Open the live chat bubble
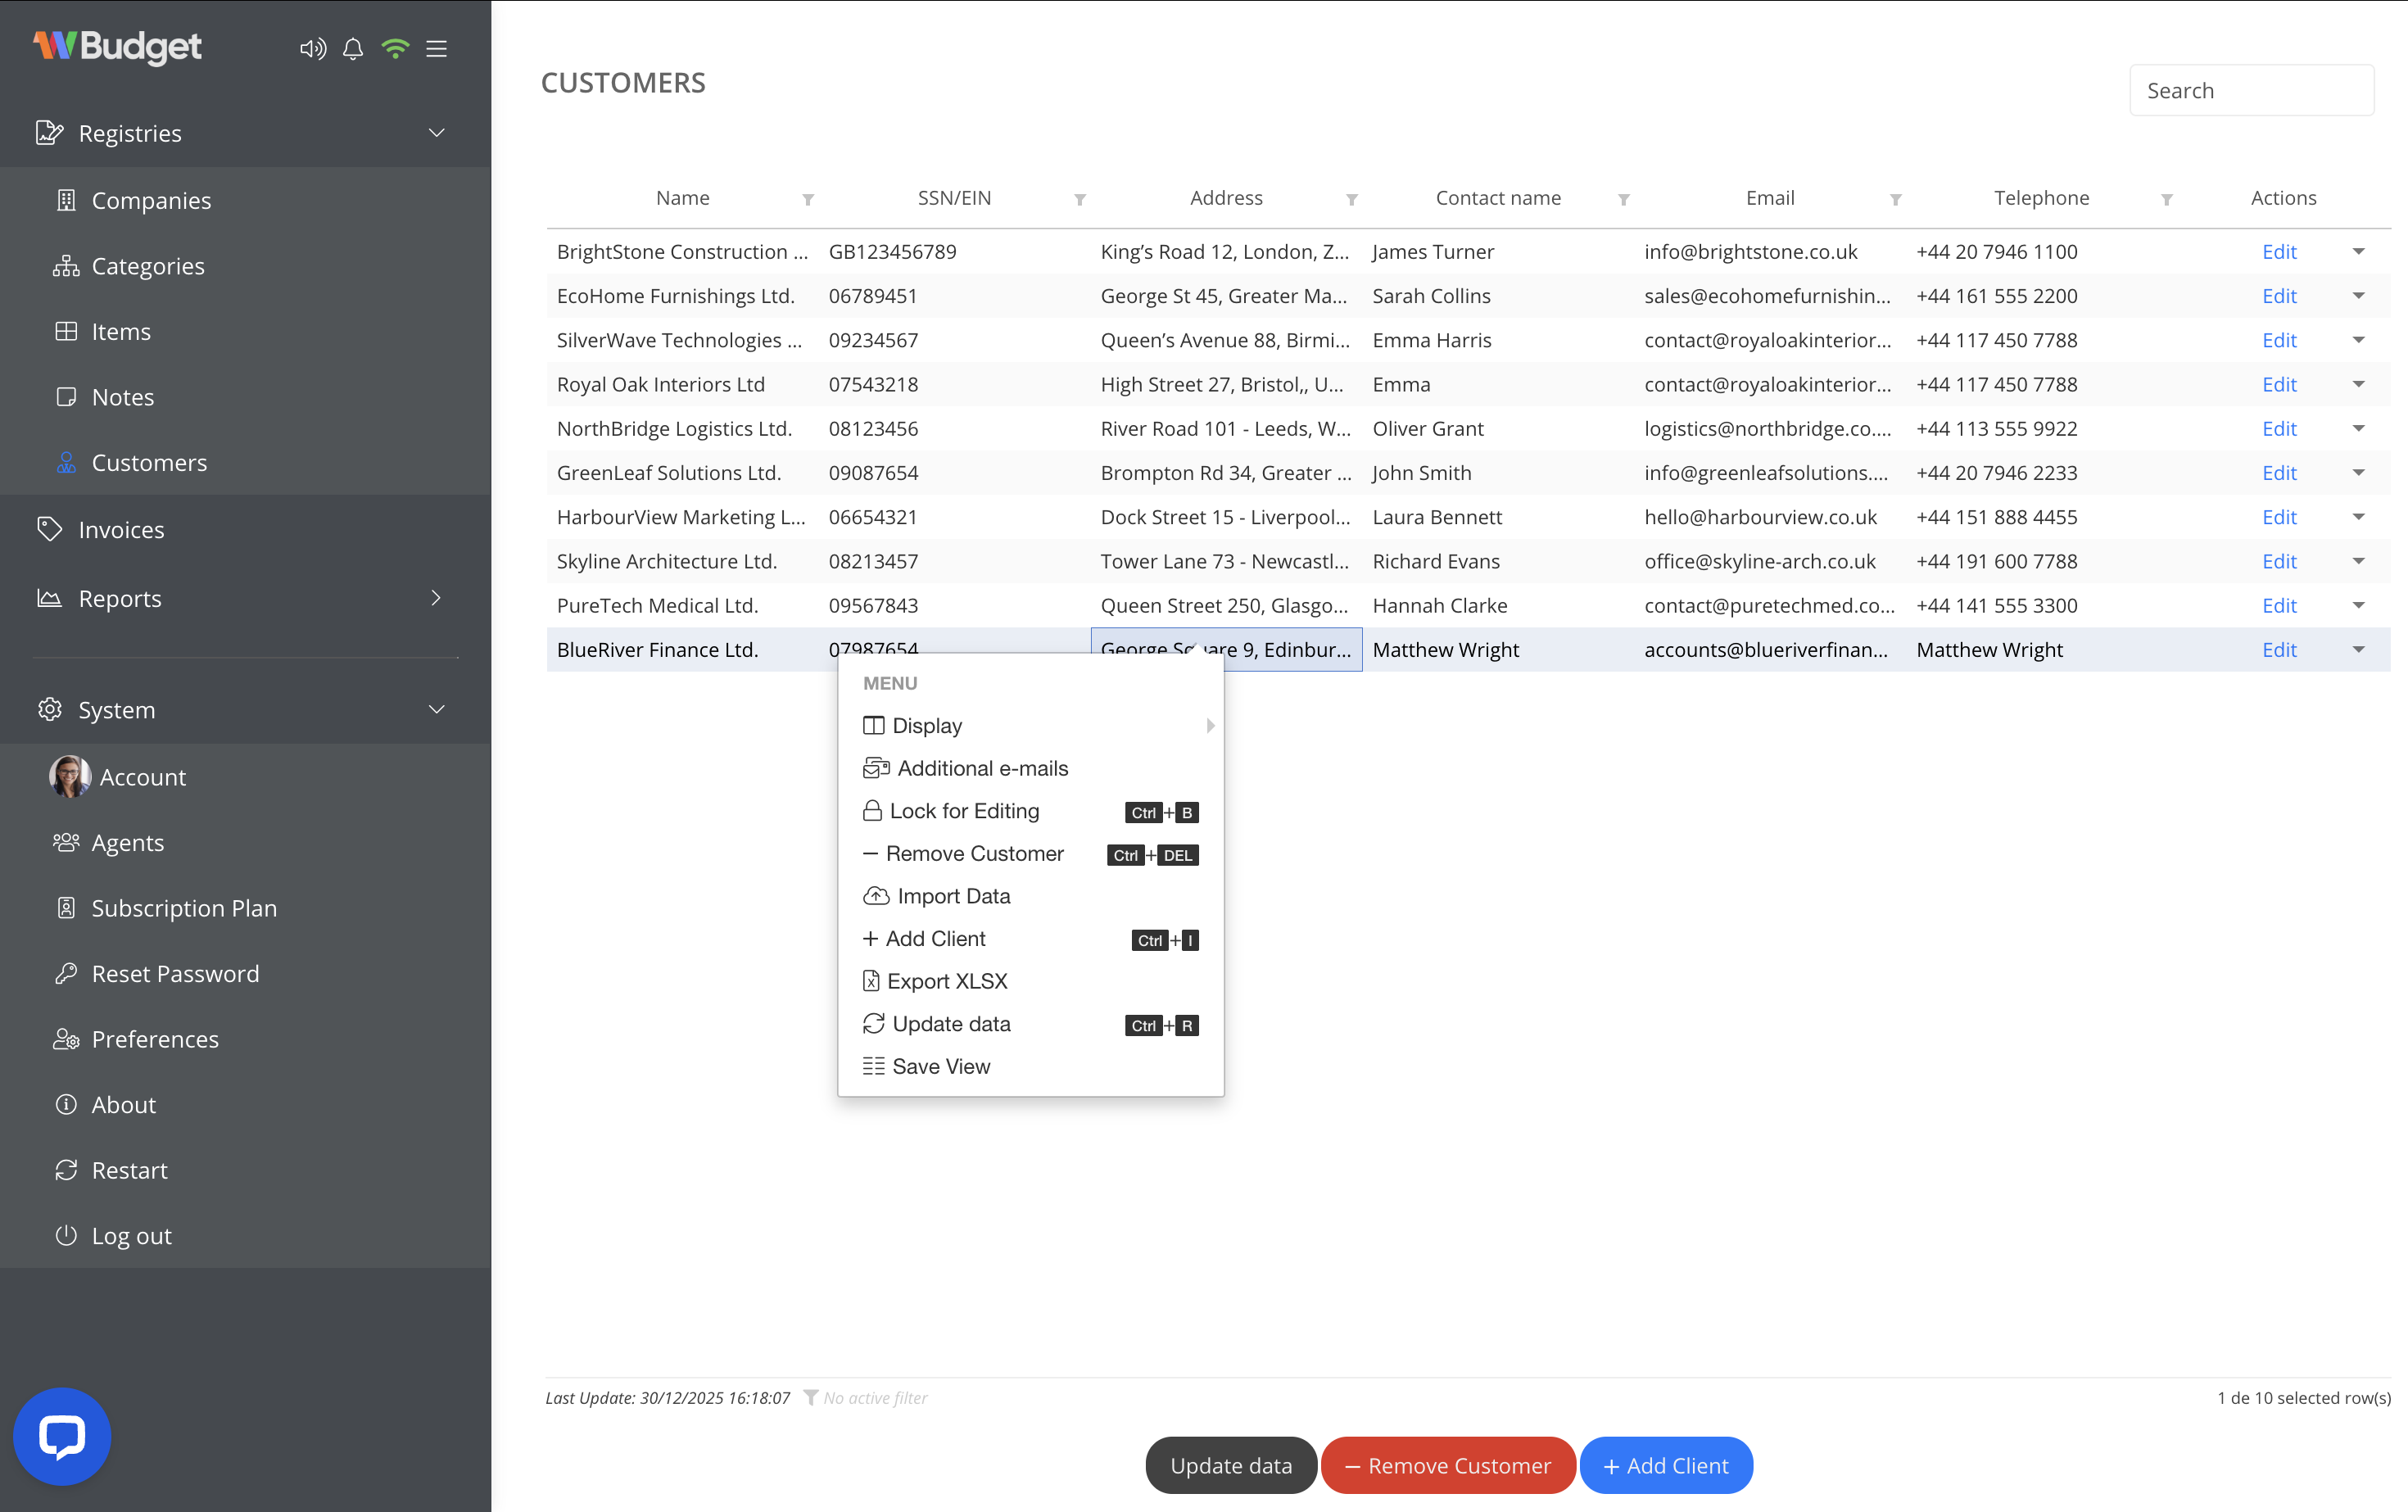2408x1512 pixels. coord(61,1435)
